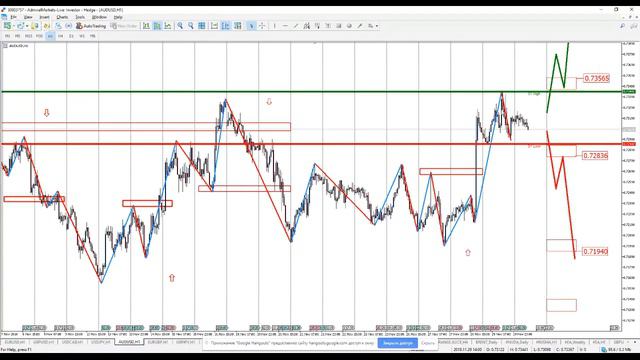The width and height of the screenshot is (640, 360).
Task: Select the Text Label tool
Action: coord(338,26)
